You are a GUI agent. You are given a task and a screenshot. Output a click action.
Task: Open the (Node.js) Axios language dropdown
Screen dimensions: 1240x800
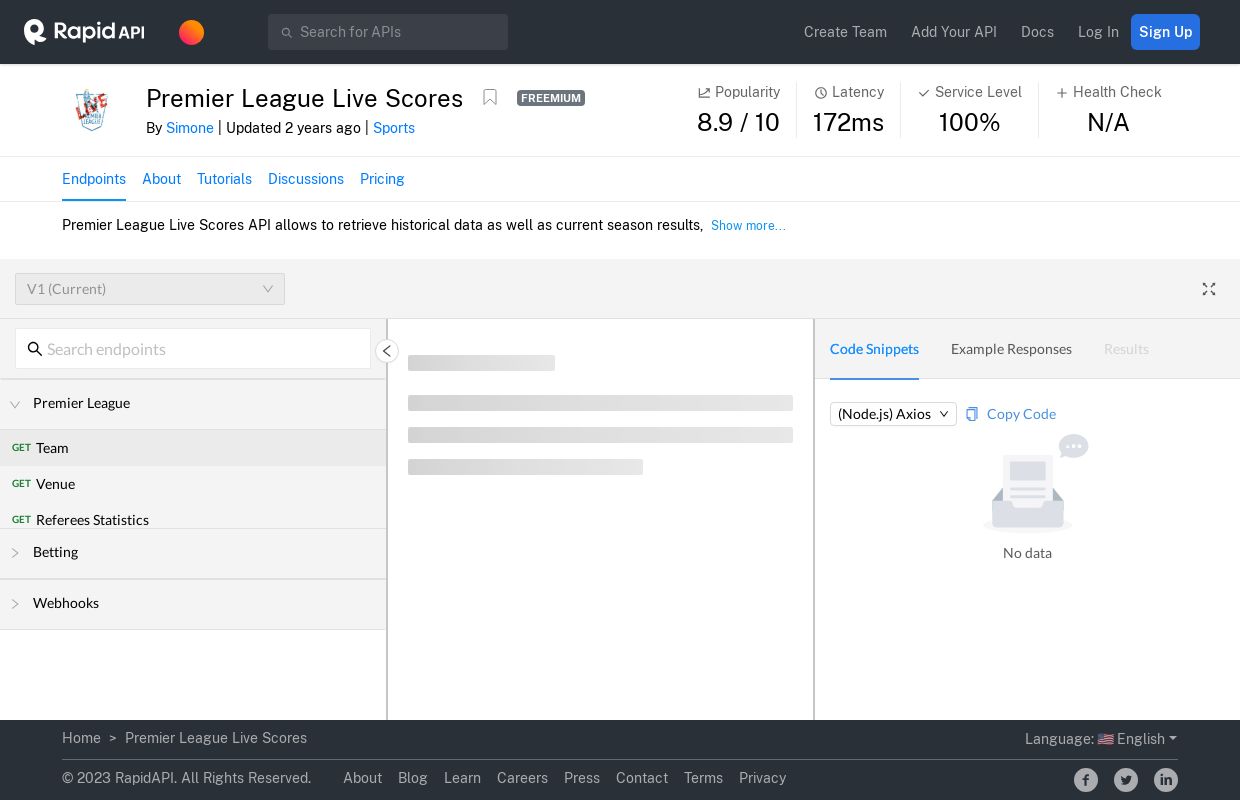pos(893,414)
